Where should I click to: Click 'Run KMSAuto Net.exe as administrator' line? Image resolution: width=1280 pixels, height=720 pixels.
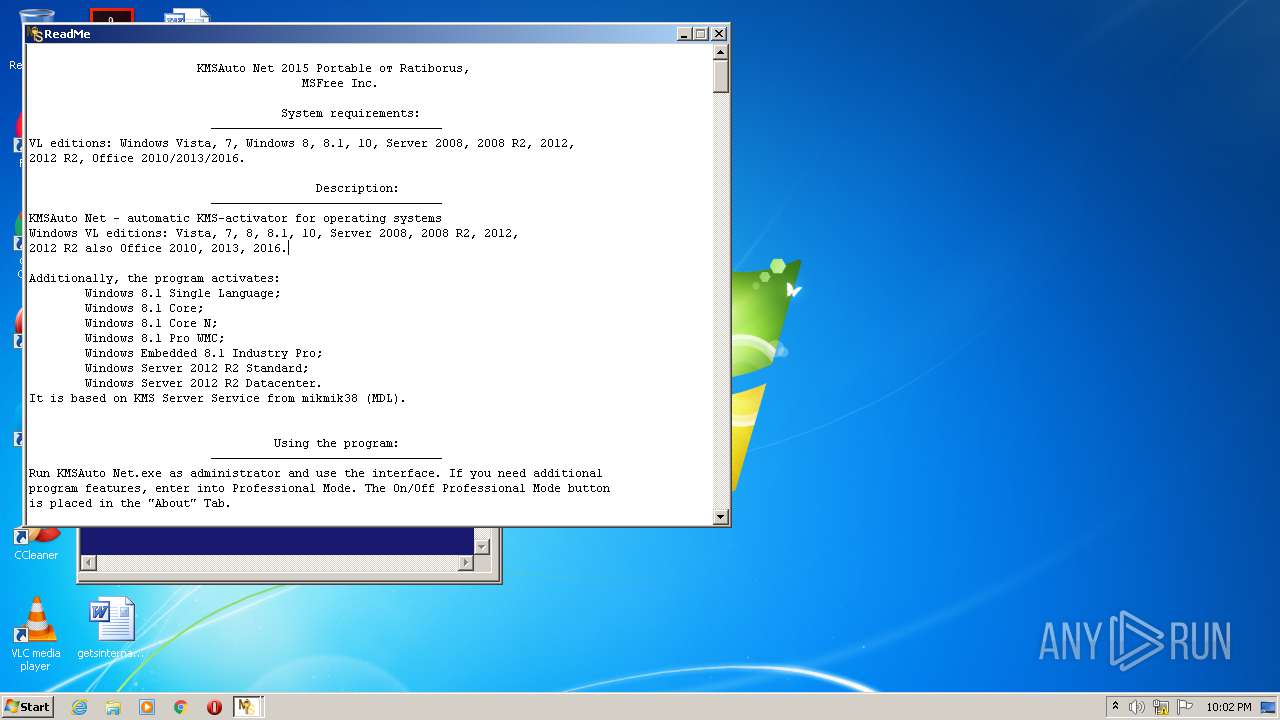315,473
